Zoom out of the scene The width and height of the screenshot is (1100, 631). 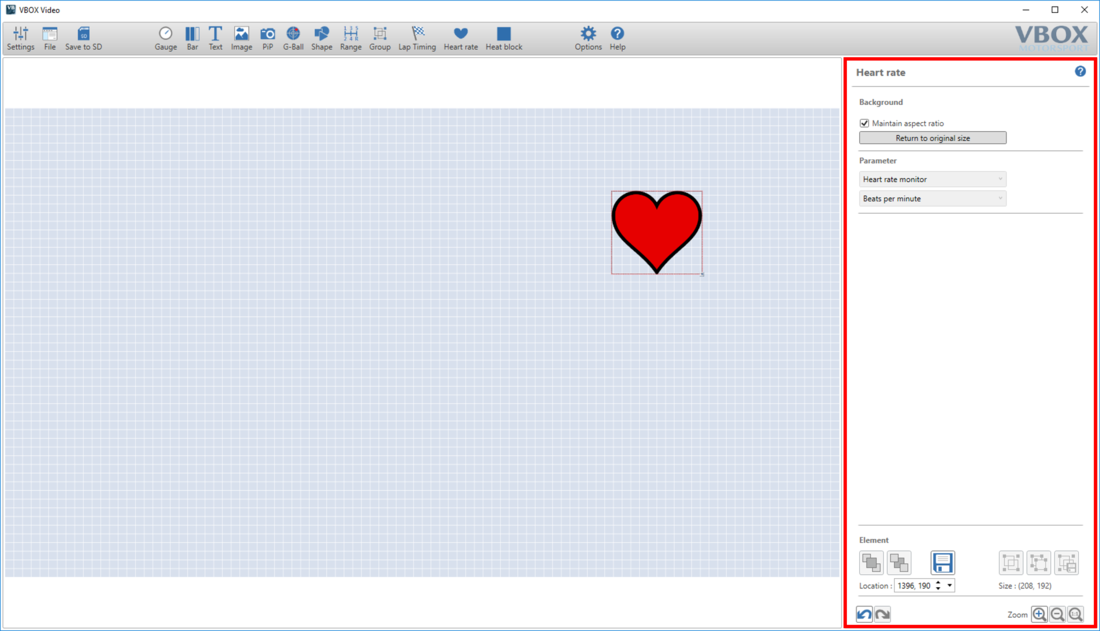point(1058,614)
